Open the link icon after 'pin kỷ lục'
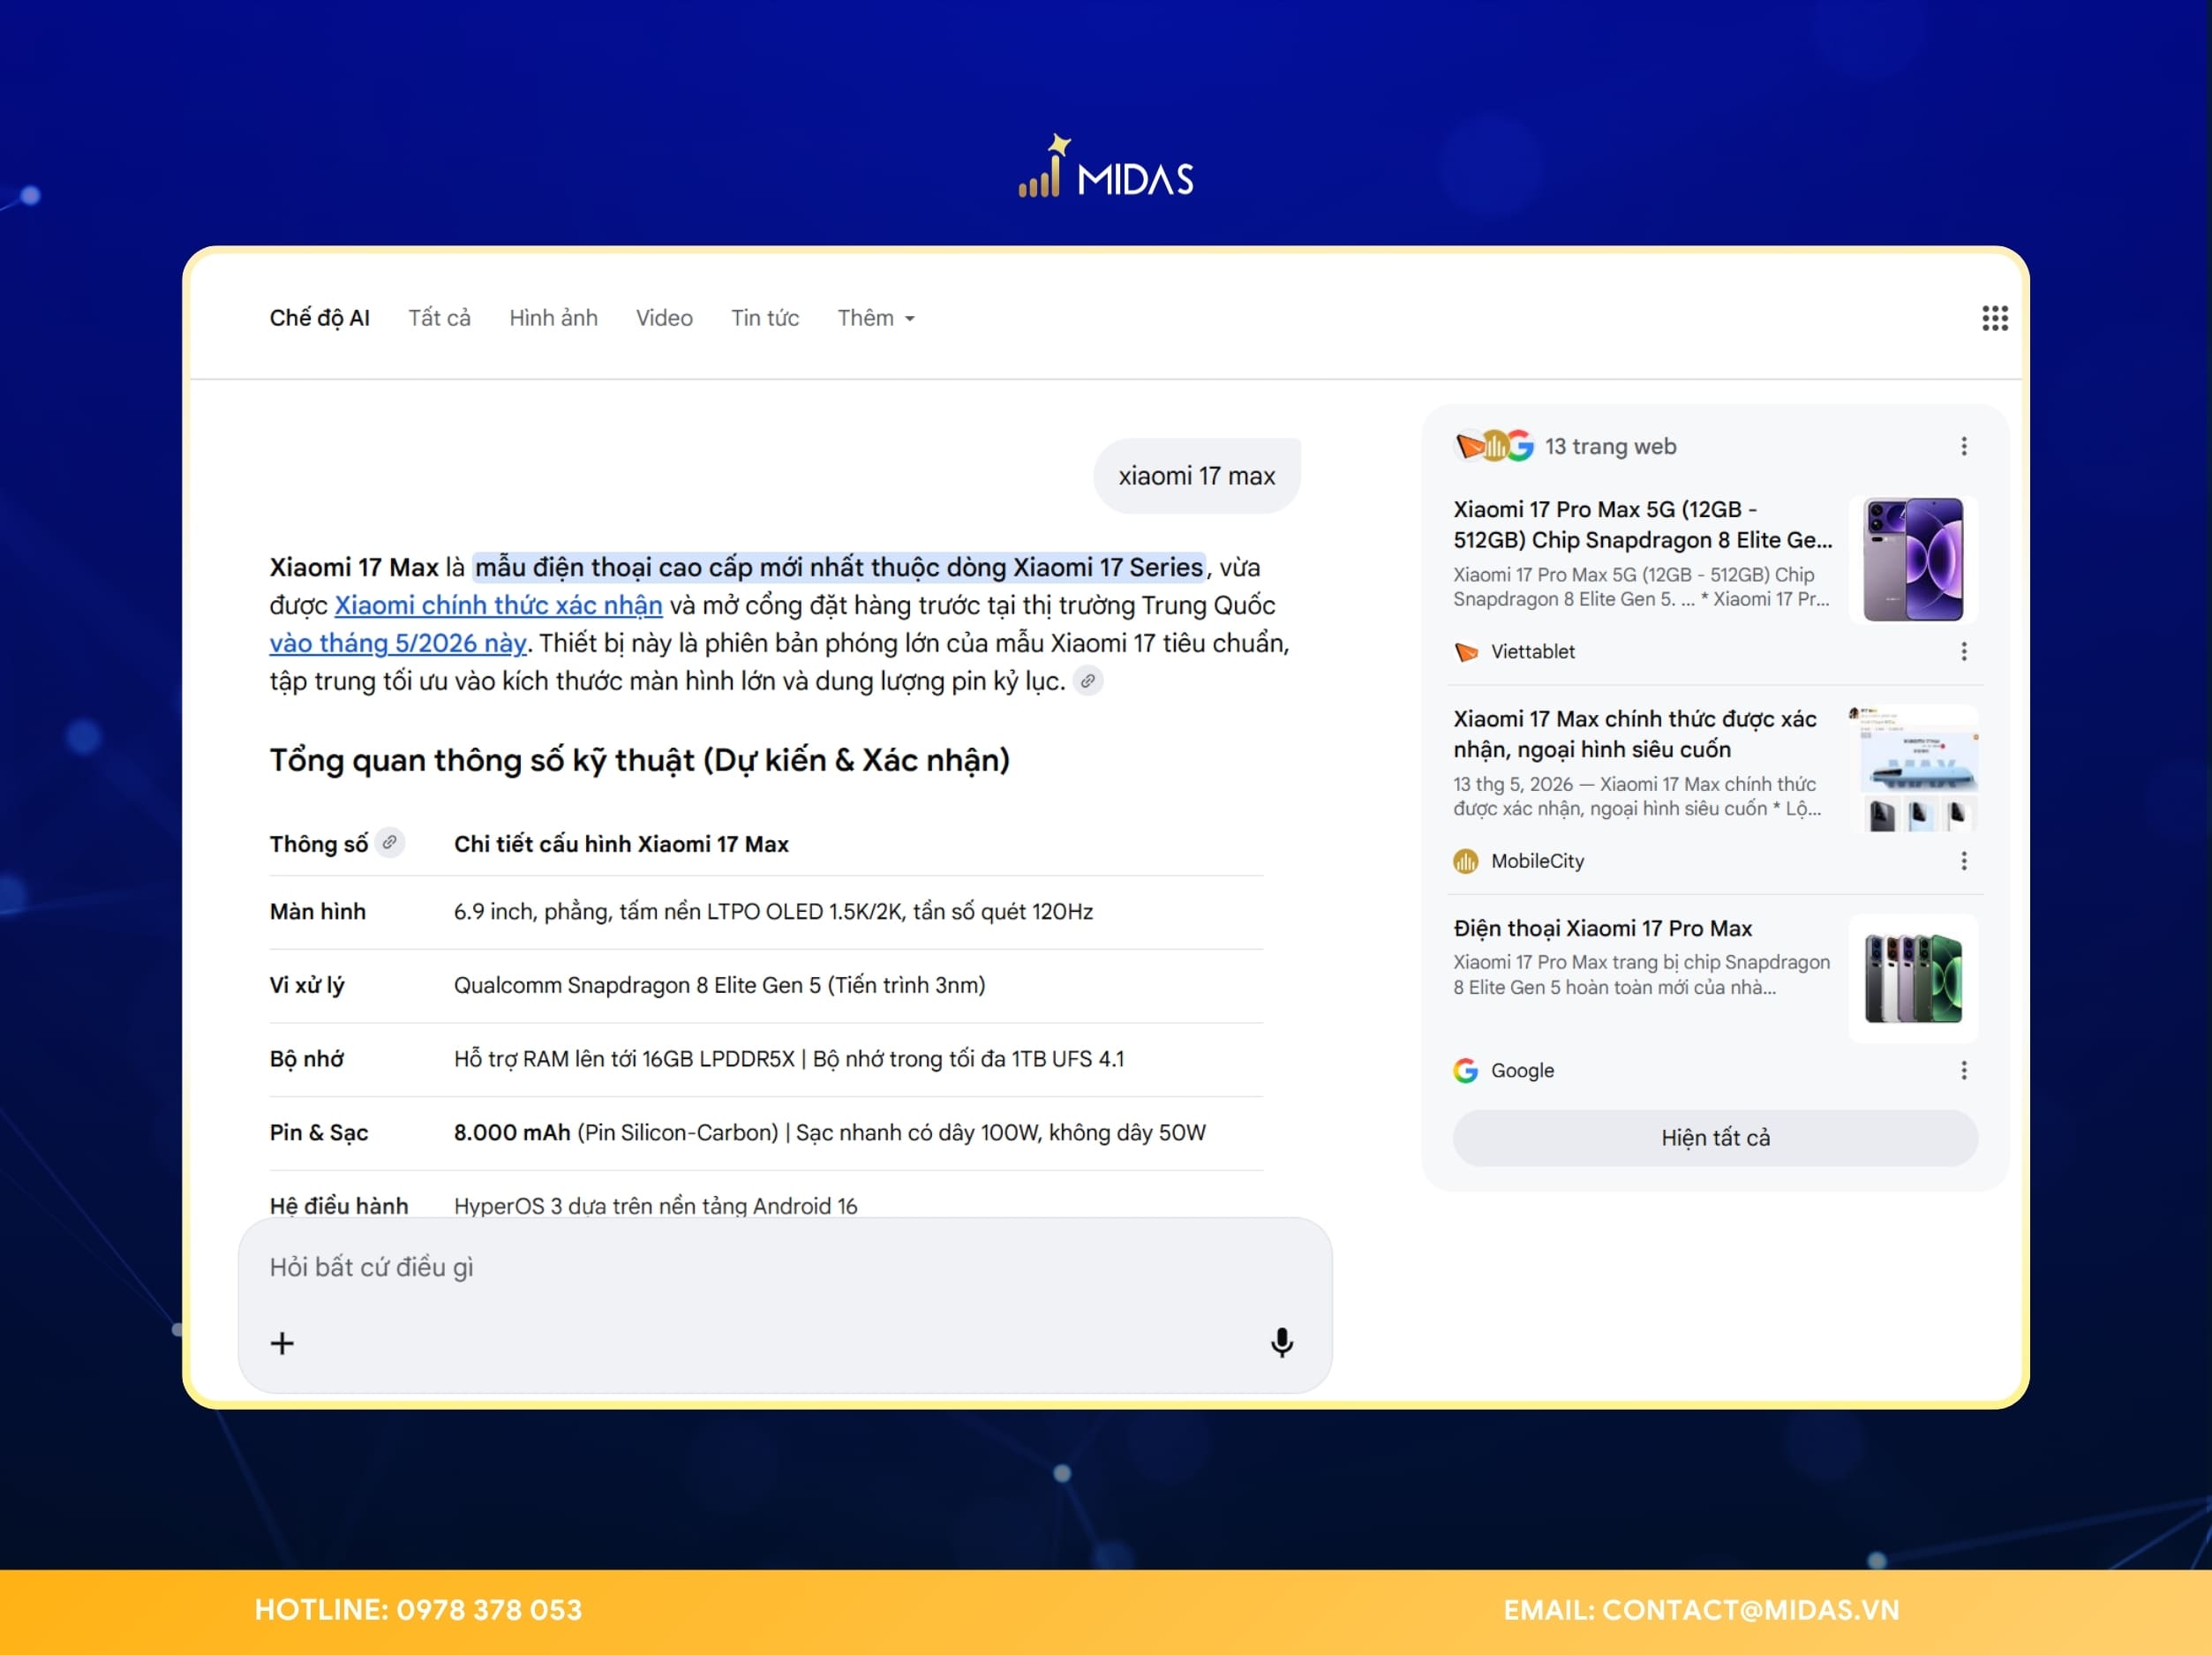2212x1655 pixels. (1088, 681)
